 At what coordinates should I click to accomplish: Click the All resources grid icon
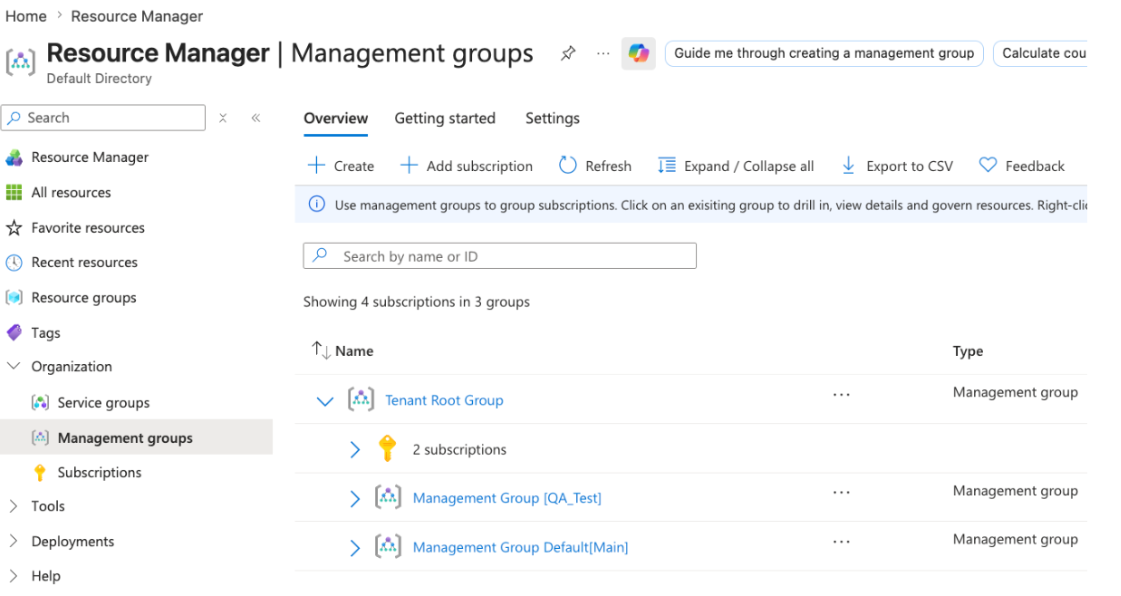coord(14,192)
